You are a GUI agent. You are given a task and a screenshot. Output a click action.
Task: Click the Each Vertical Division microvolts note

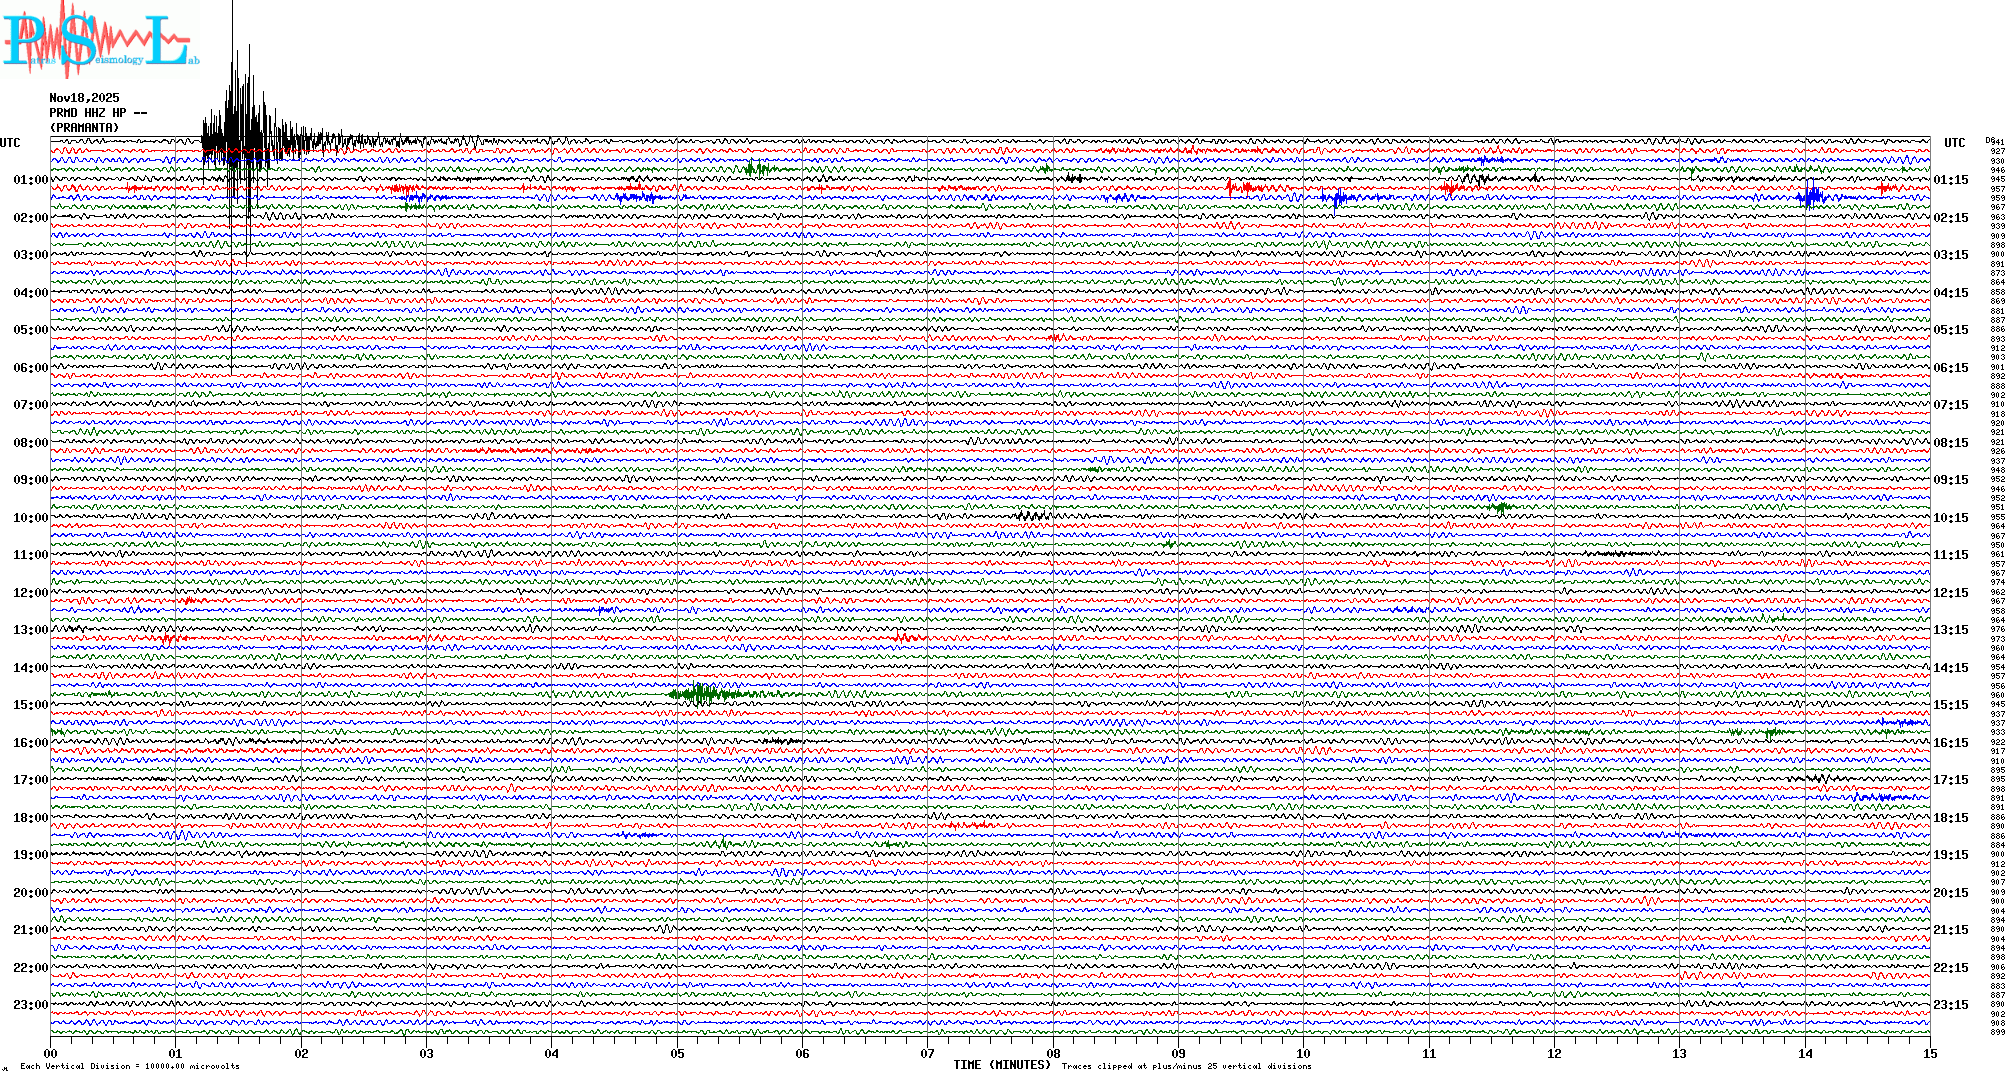130,1066
